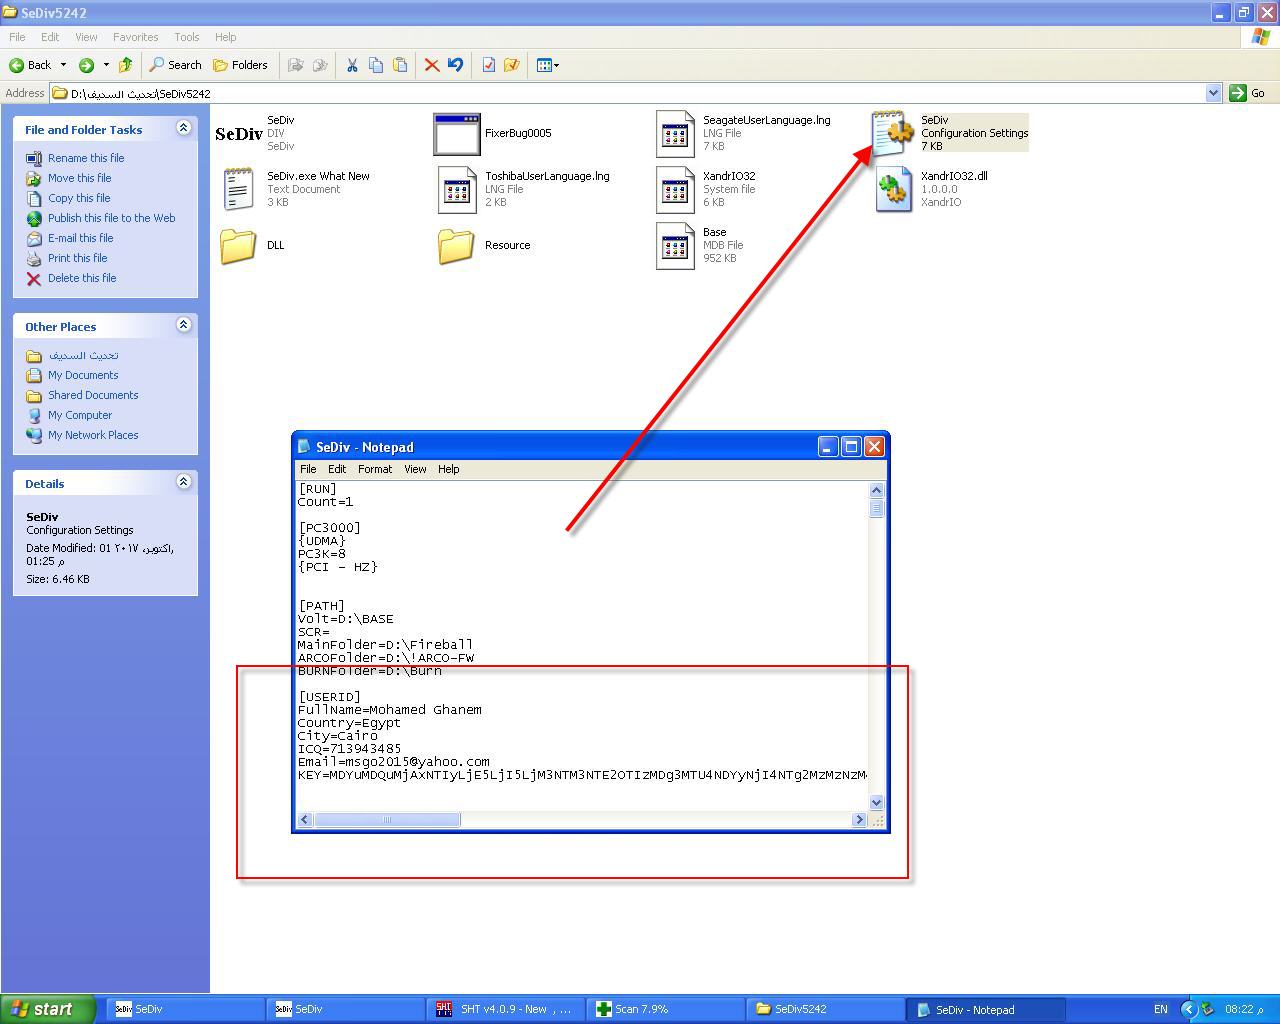Open the Favorites menu
This screenshot has height=1024, width=1280.
(135, 37)
